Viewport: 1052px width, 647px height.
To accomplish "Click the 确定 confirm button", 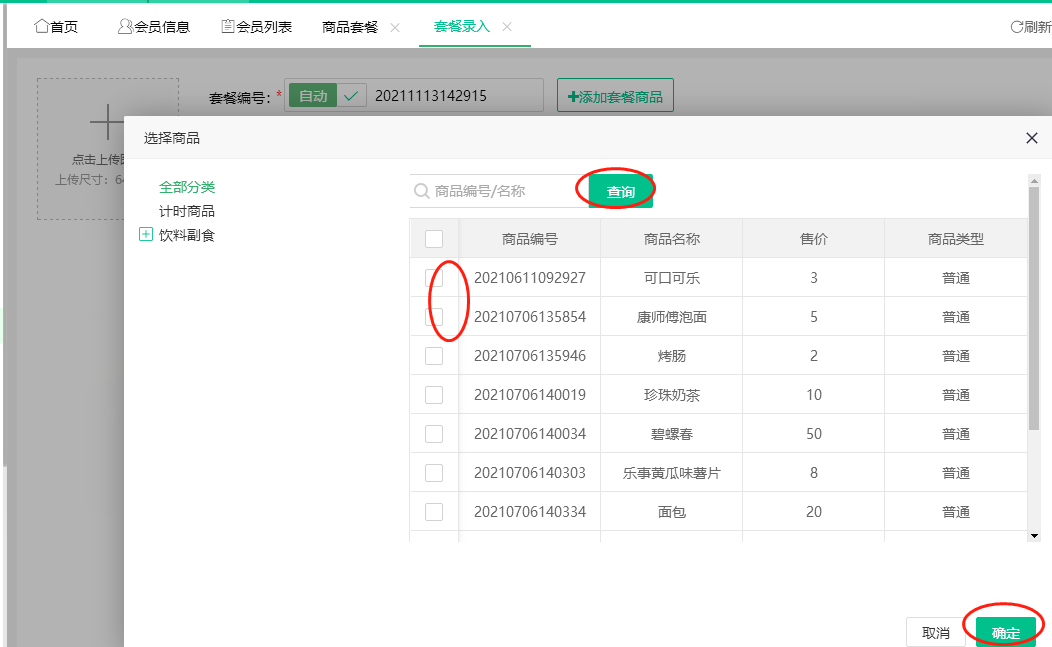I will coord(1004,631).
